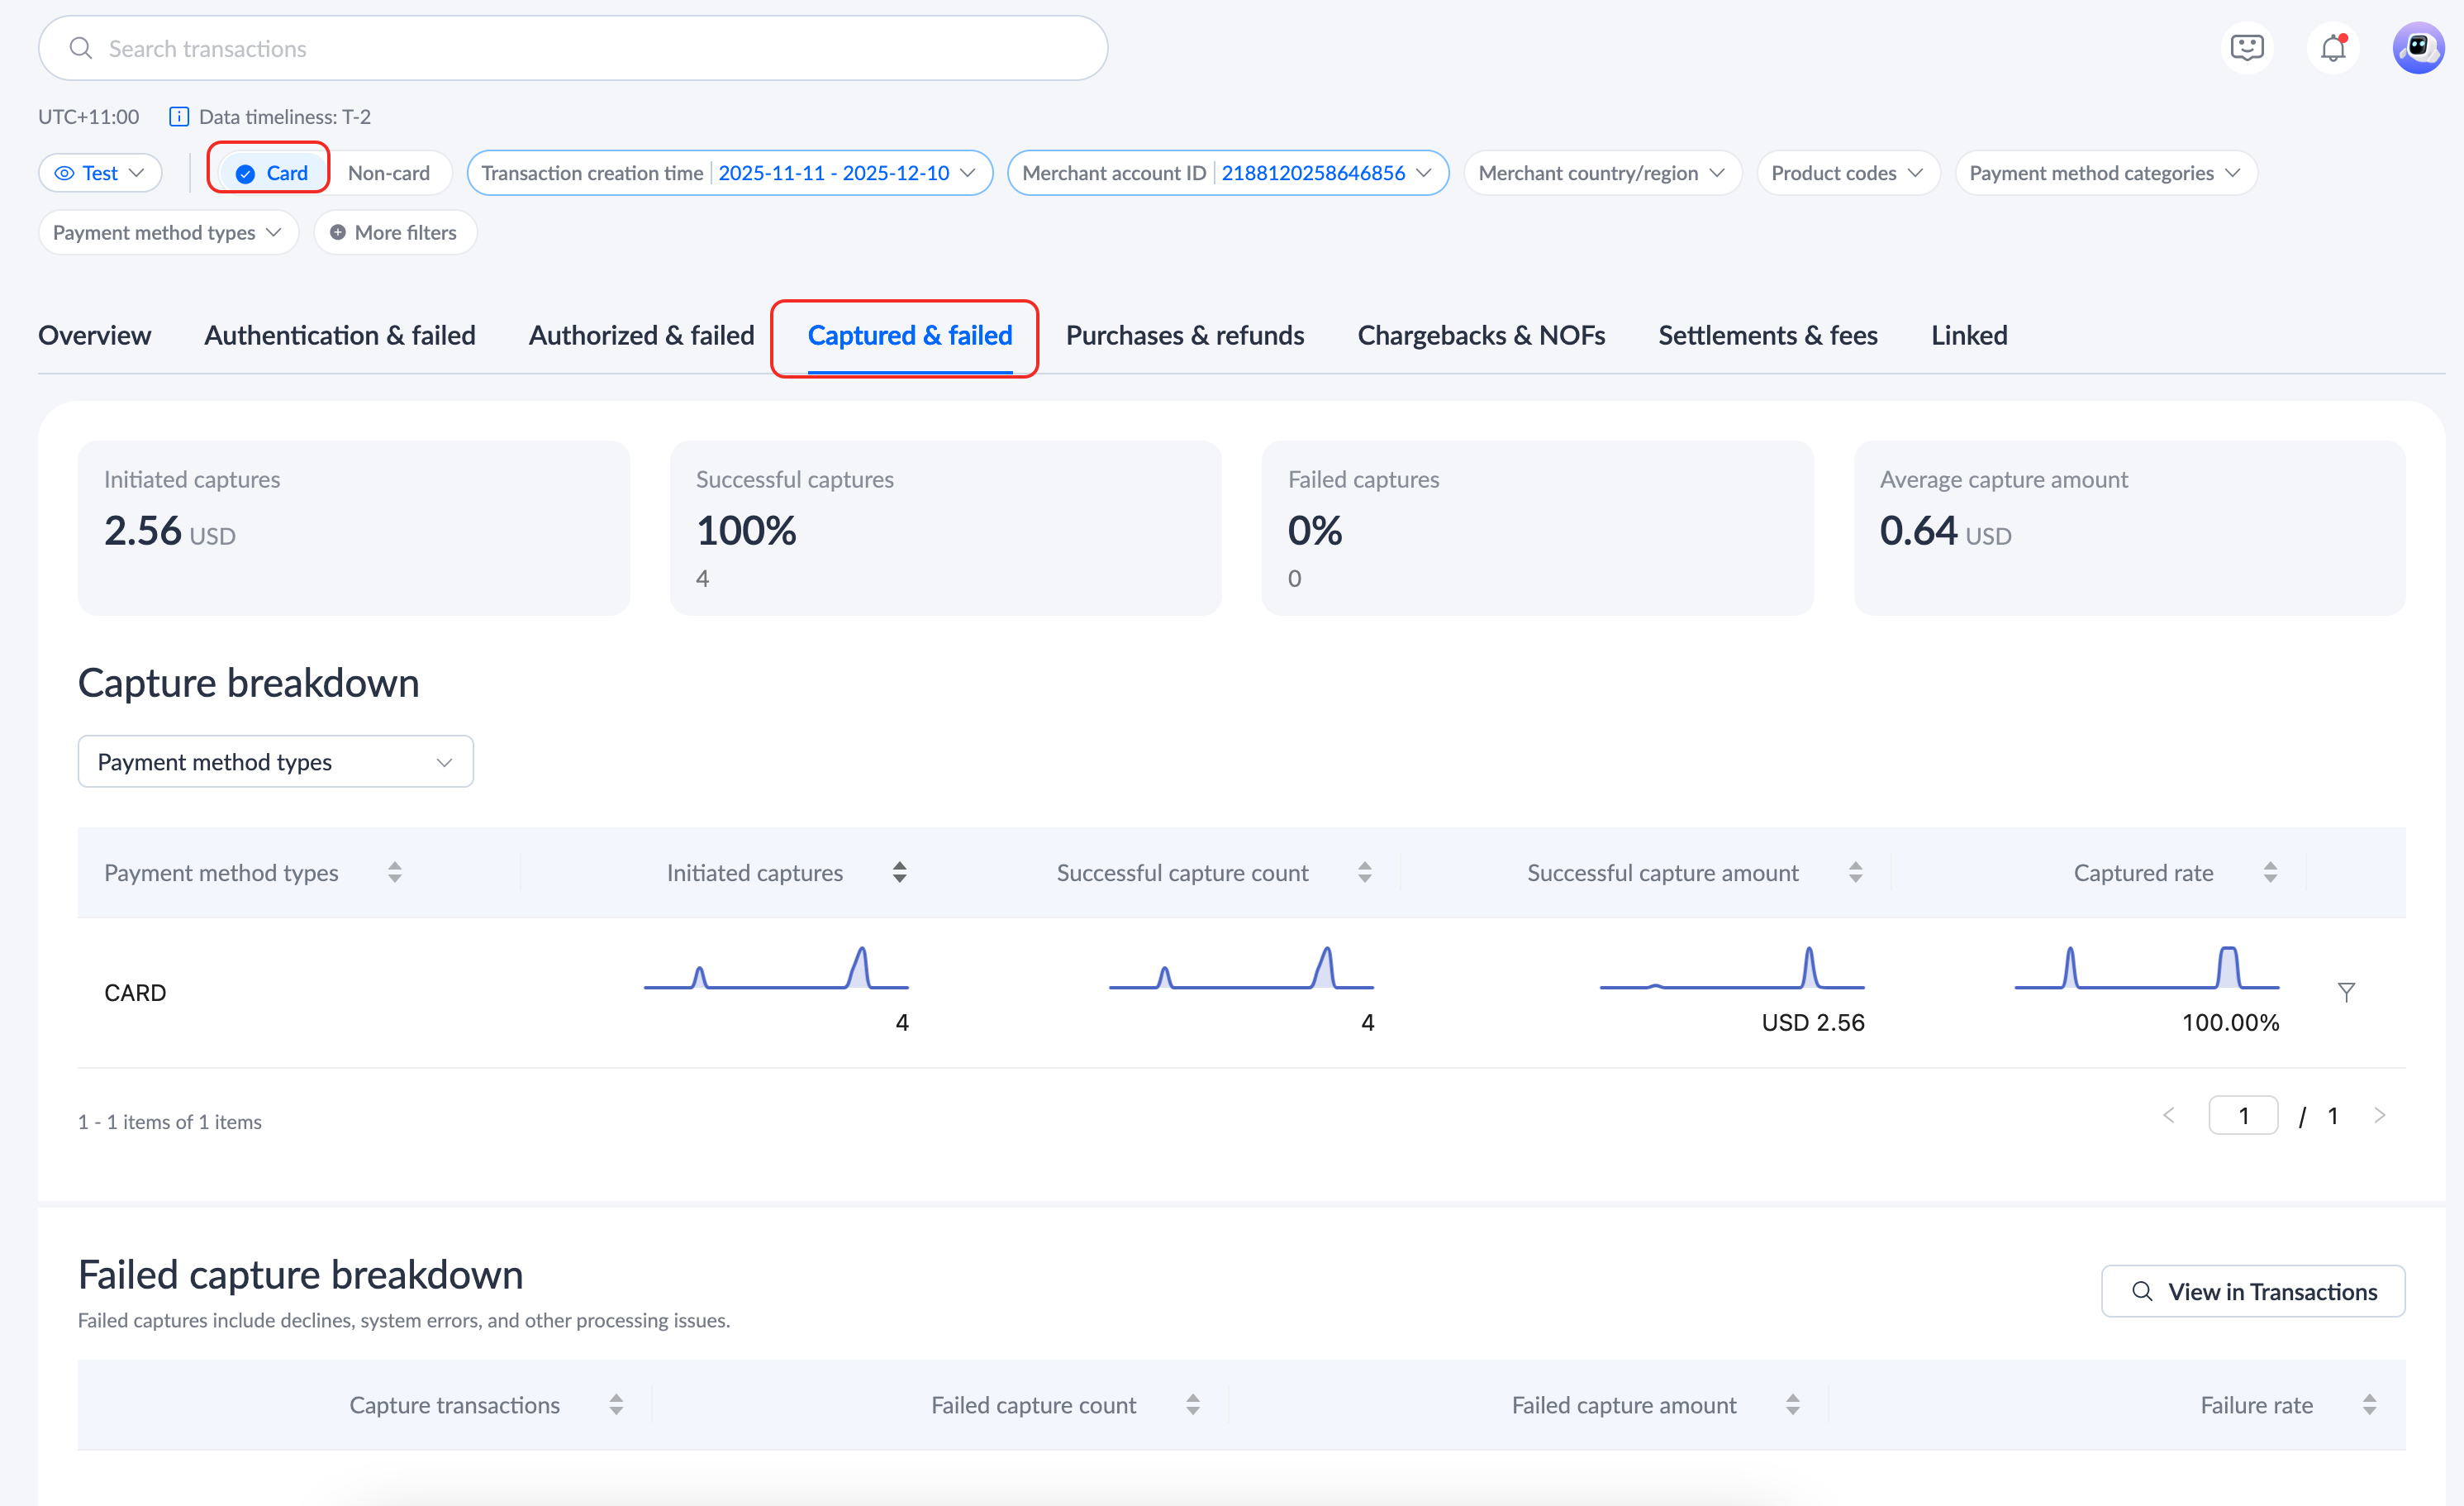The height and width of the screenshot is (1506, 2464).
Task: Go to next page arrow in pagination
Action: pyautogui.click(x=2379, y=1115)
